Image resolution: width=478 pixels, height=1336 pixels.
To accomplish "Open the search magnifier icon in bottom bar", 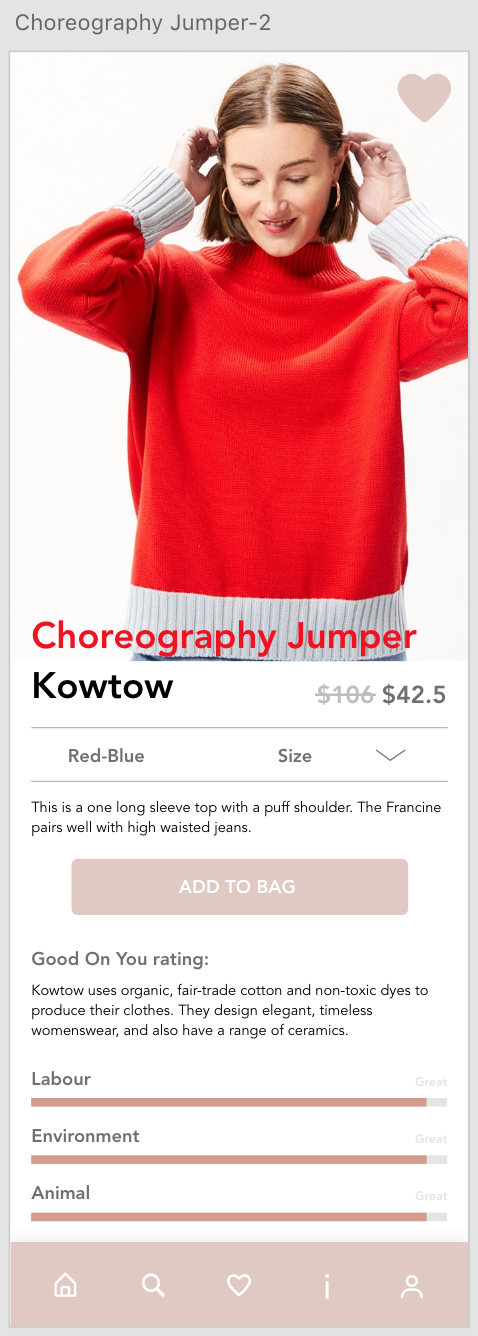I will 153,1285.
